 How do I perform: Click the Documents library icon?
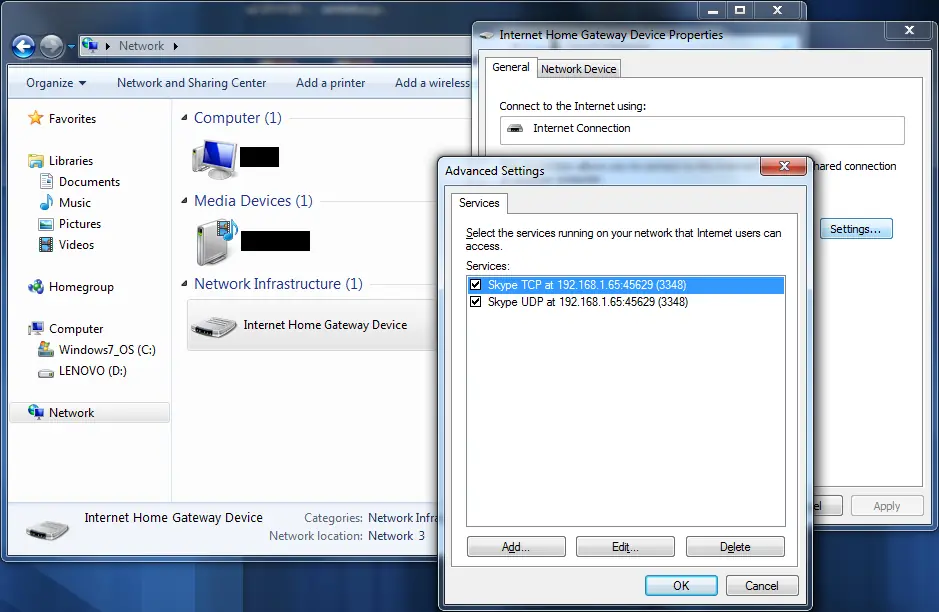click(46, 181)
